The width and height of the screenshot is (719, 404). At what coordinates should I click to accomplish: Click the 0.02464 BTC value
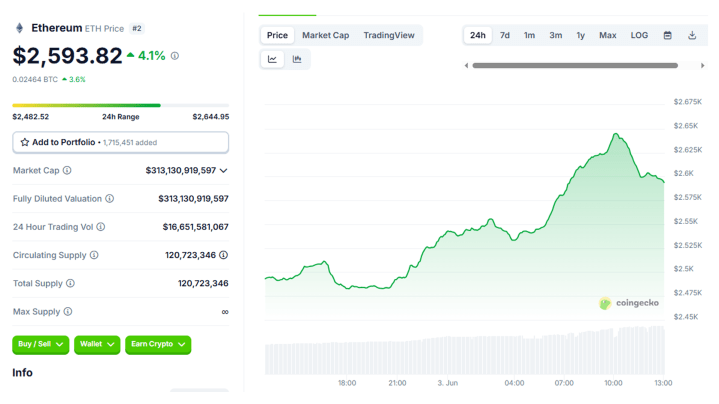pos(35,79)
